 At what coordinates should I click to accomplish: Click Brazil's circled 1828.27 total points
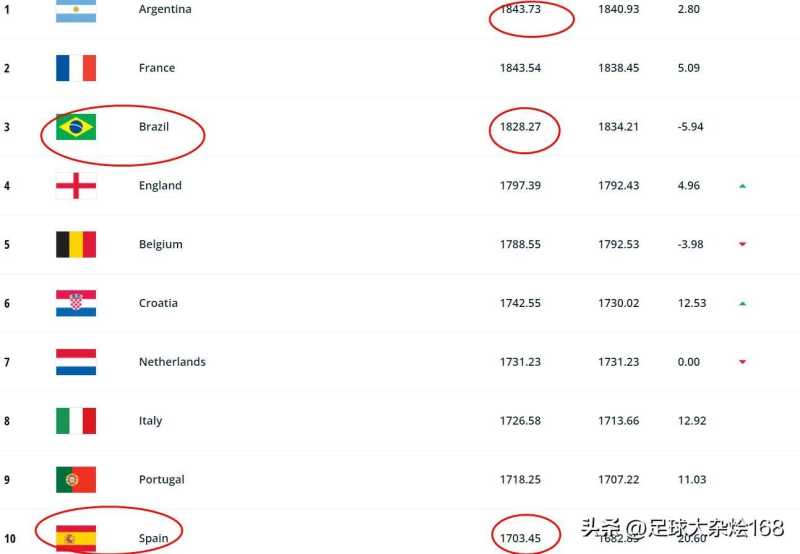pyautogui.click(x=520, y=127)
